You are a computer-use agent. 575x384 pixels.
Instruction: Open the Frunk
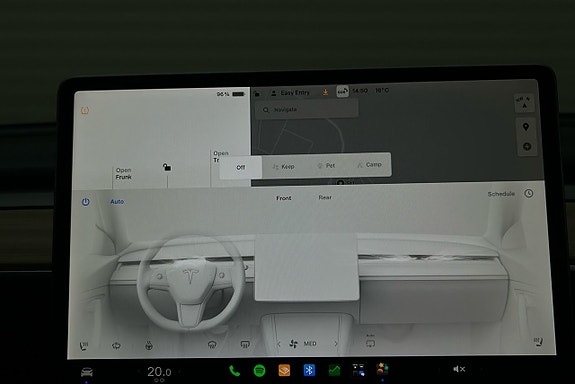tap(123, 173)
